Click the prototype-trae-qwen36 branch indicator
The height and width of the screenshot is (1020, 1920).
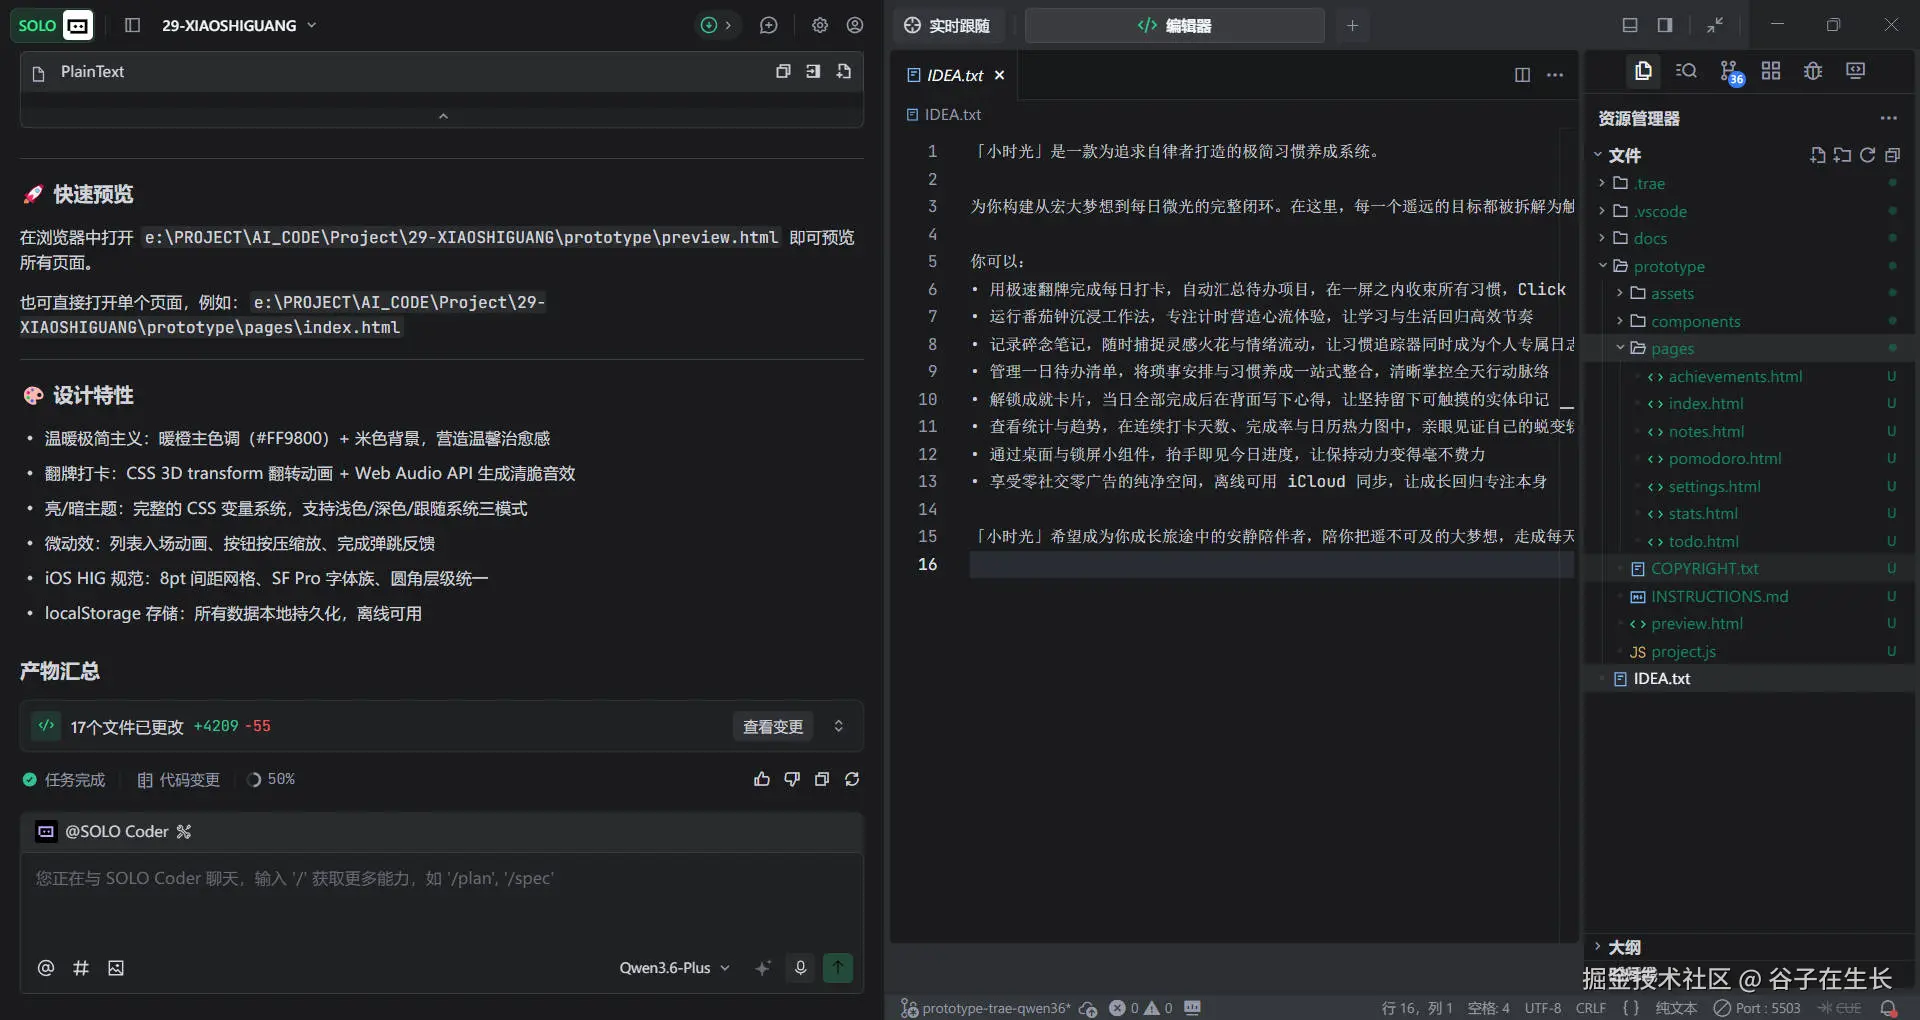985,1008
